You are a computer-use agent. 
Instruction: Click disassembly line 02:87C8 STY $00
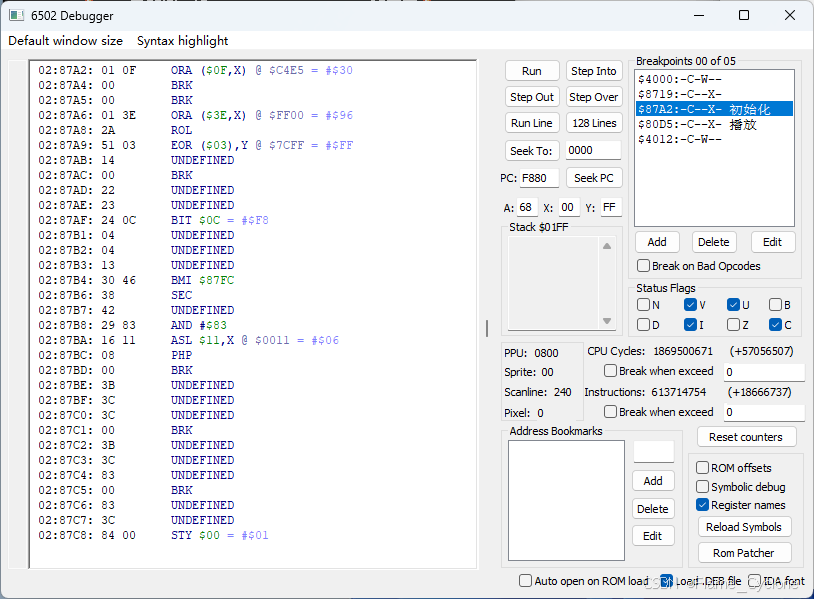tap(154, 535)
